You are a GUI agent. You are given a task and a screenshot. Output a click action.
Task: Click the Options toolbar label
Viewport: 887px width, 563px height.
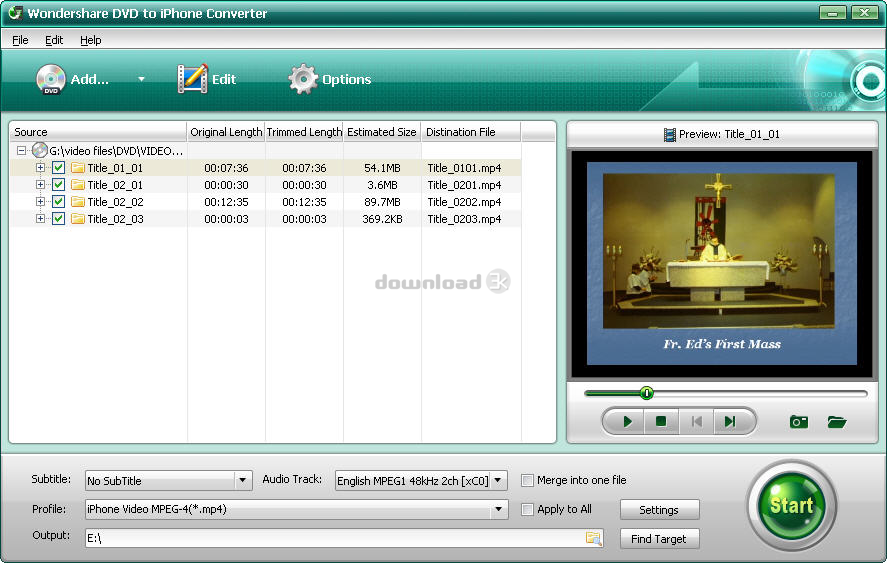[347, 79]
